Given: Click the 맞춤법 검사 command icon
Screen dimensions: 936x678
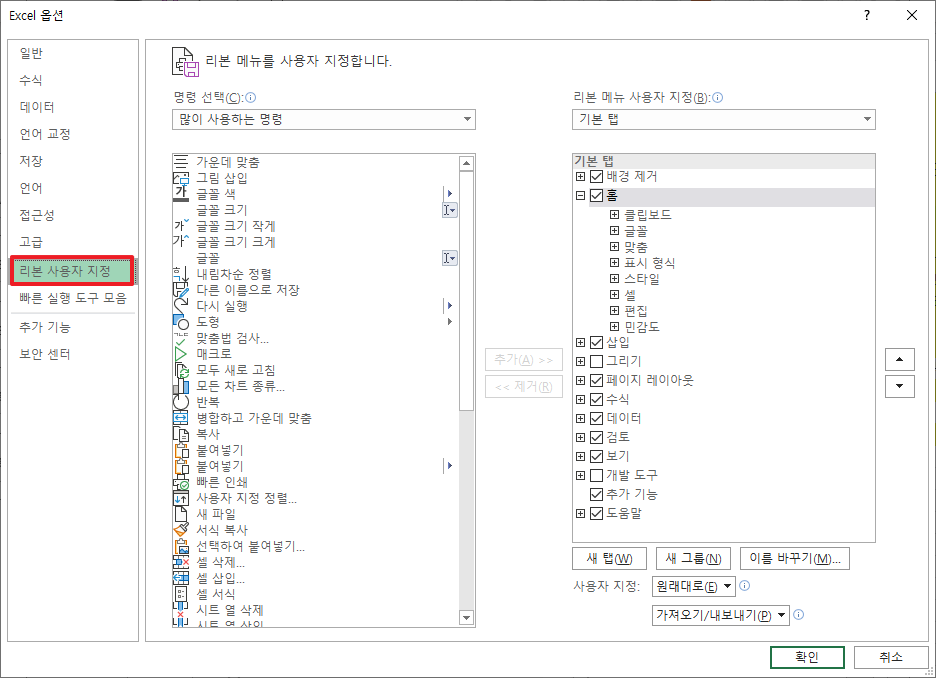Looking at the screenshot, I should tap(181, 338).
